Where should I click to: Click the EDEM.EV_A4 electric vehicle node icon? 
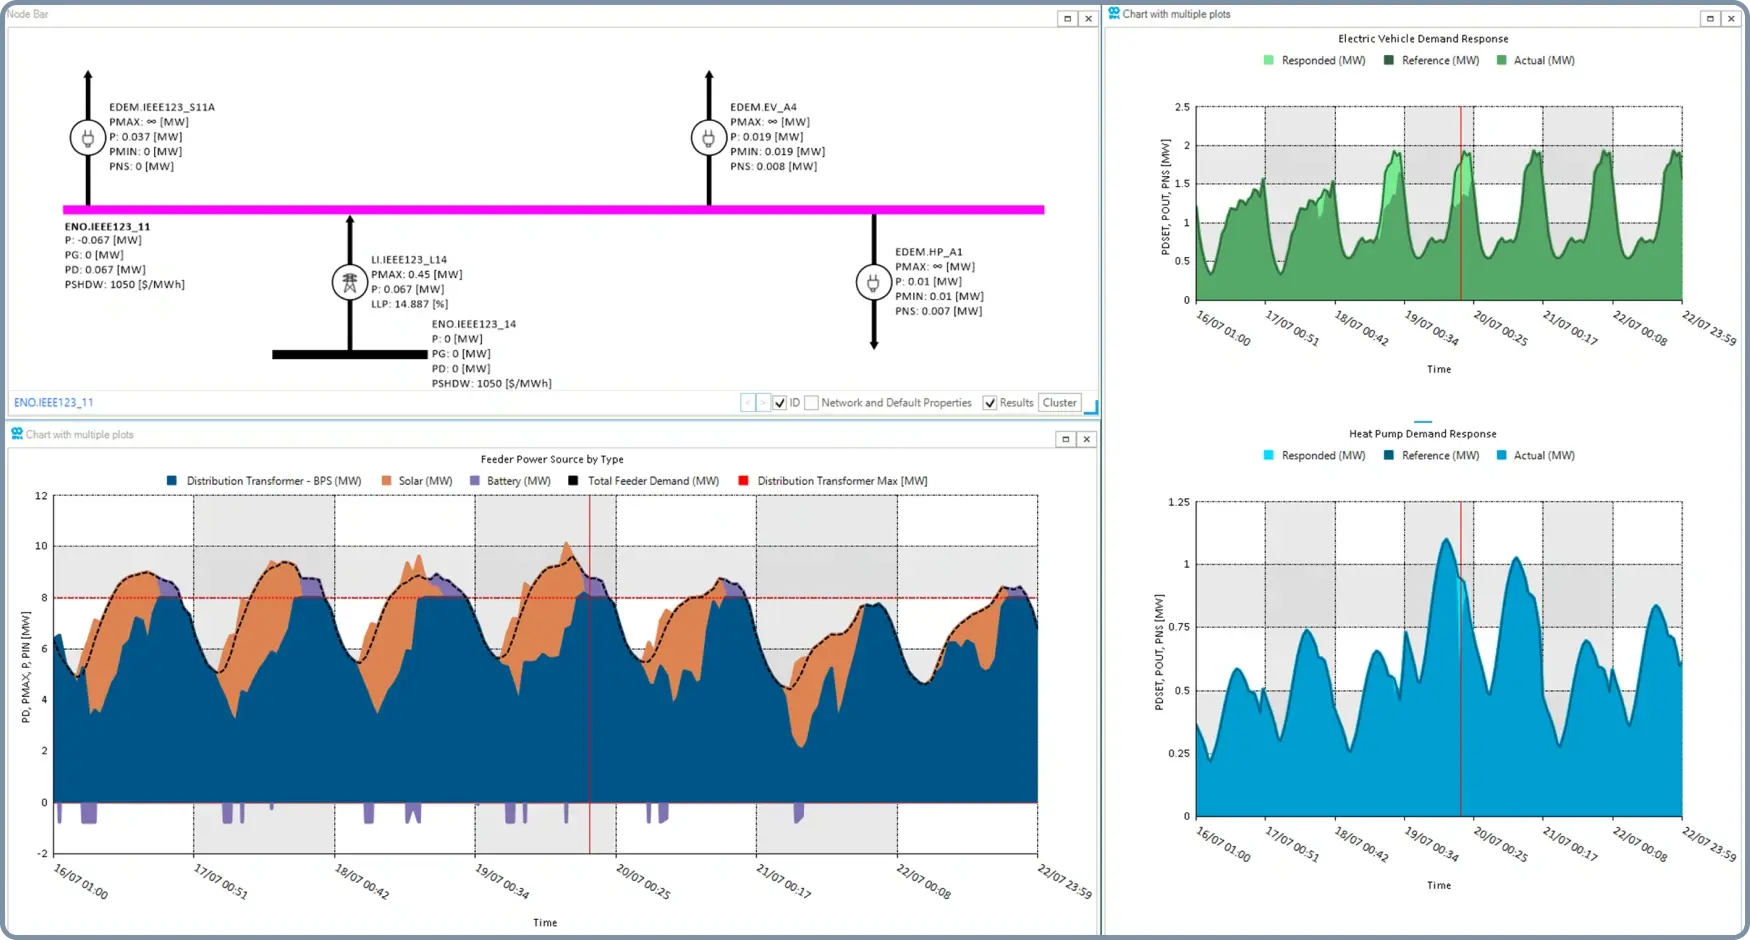click(709, 137)
